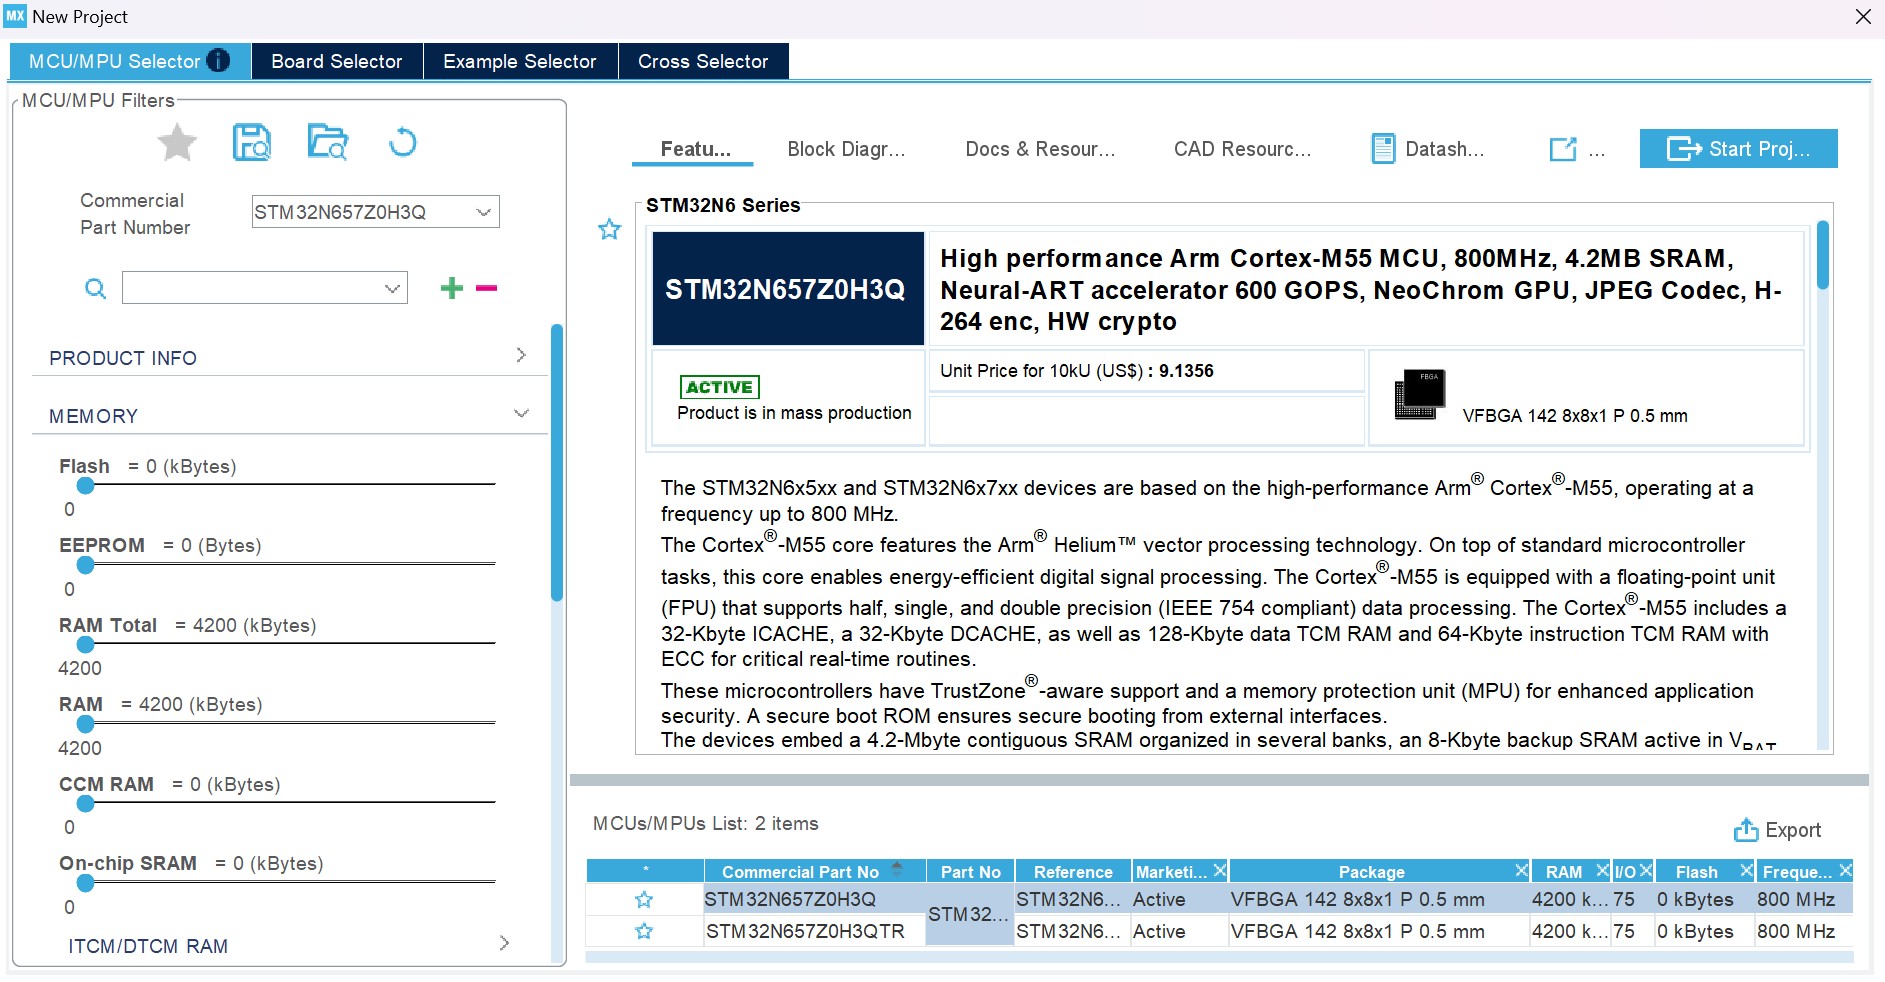The image size is (1885, 982).
Task: Click the RAM slider handle
Action: click(x=86, y=723)
